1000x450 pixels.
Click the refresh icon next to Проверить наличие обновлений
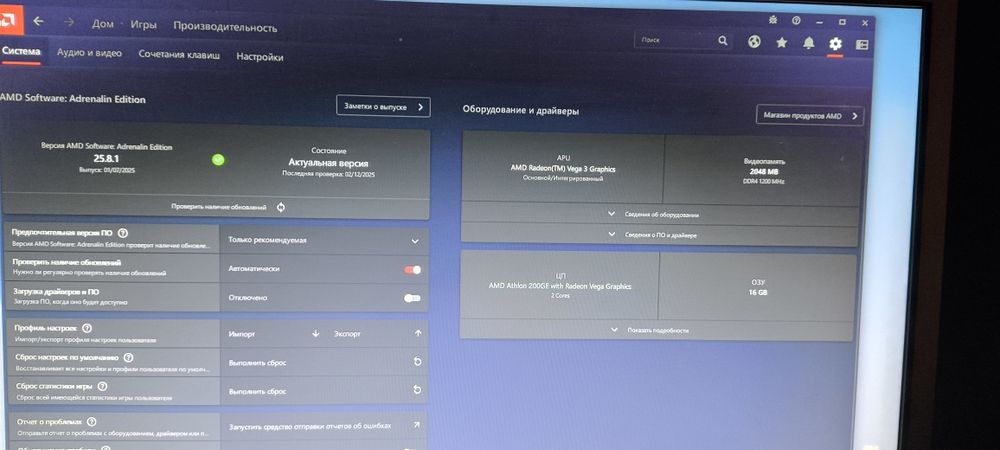click(x=281, y=207)
